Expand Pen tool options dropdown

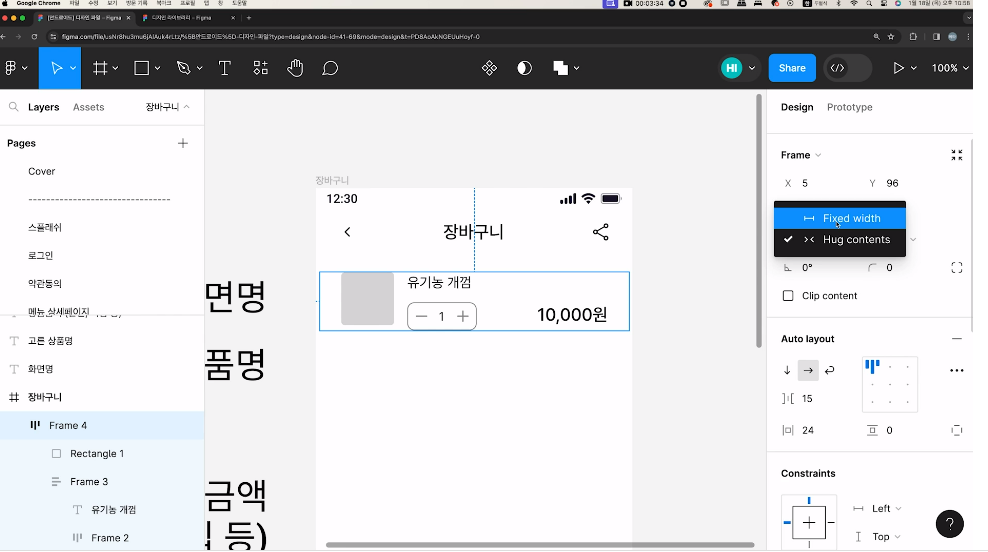point(200,68)
